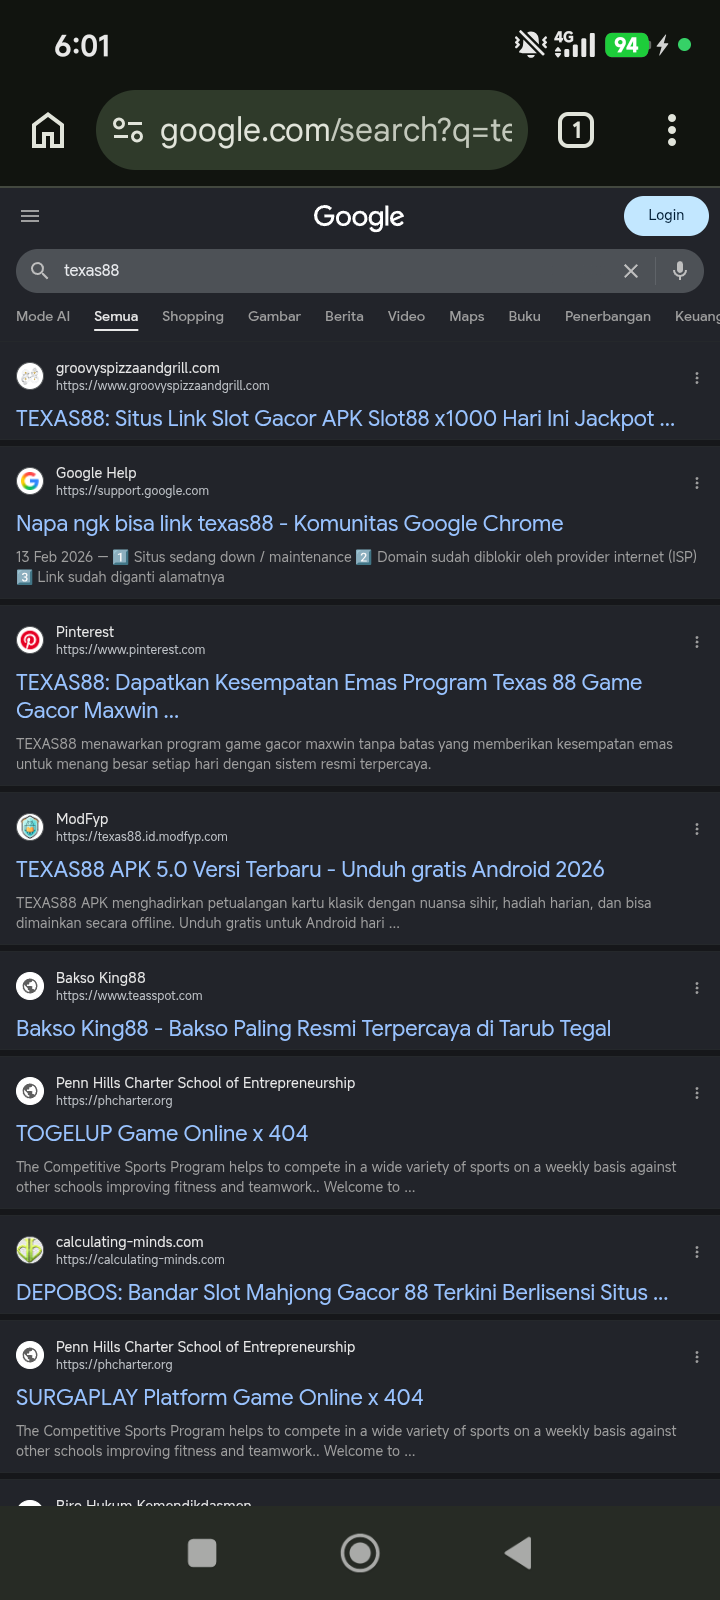The width and height of the screenshot is (720, 1600).
Task: Open the TEXAS88 APK 5.0 Versi Terbaru result
Action: click(310, 870)
